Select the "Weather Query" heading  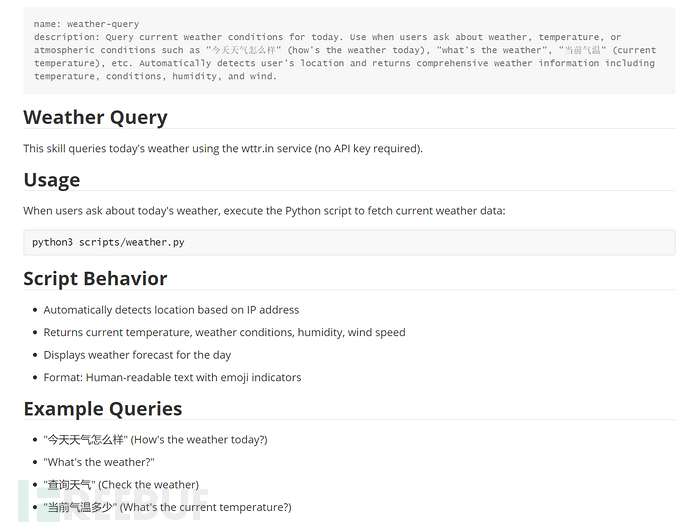[95, 117]
